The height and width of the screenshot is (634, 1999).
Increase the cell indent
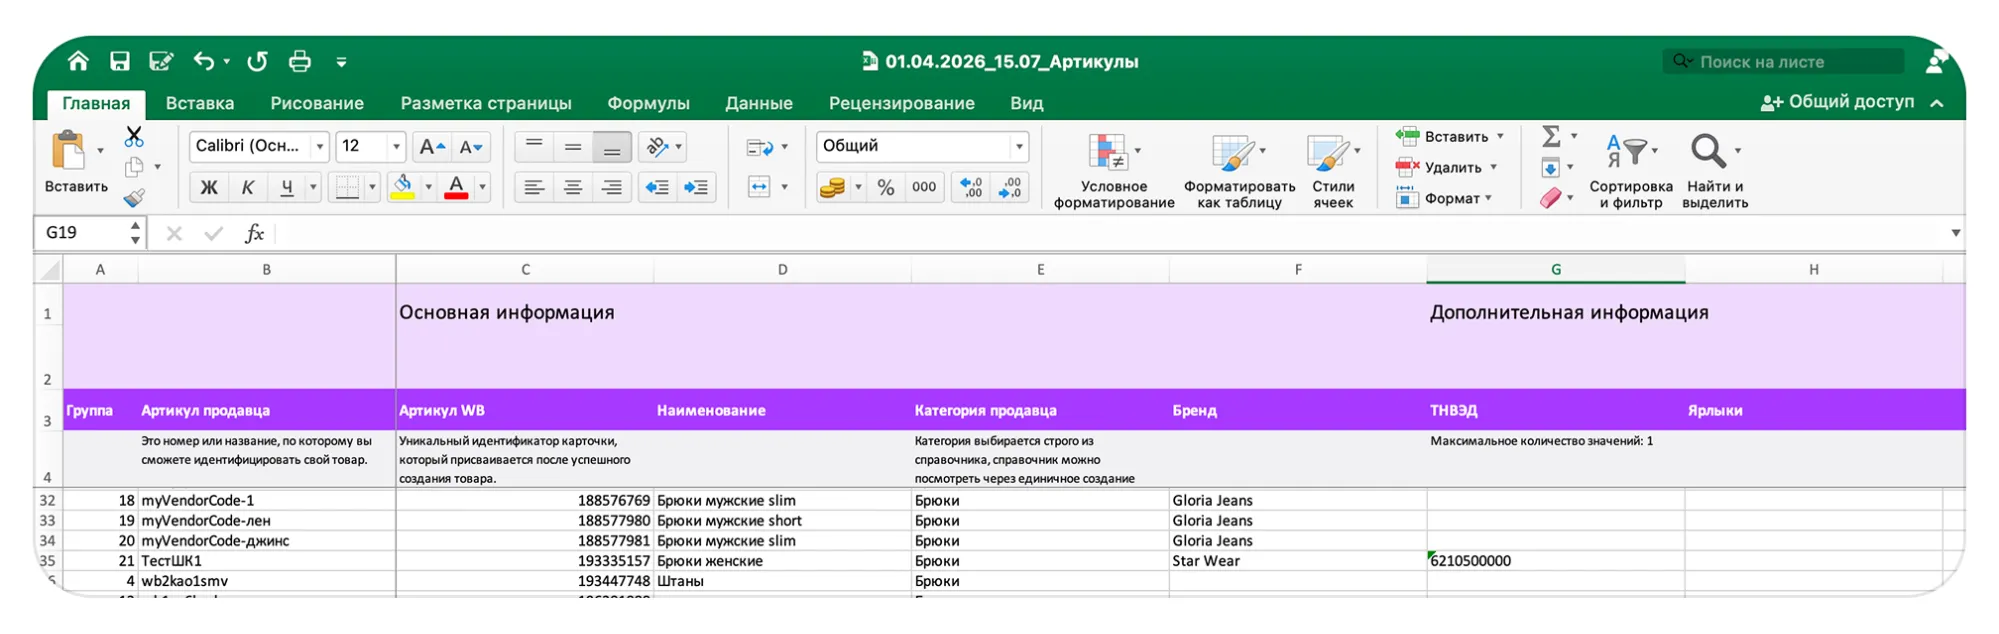[x=696, y=187]
